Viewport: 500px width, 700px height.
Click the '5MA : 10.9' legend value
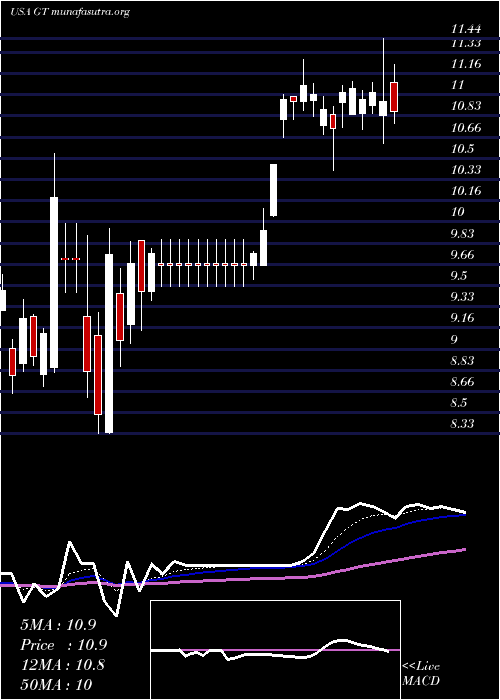click(x=58, y=625)
